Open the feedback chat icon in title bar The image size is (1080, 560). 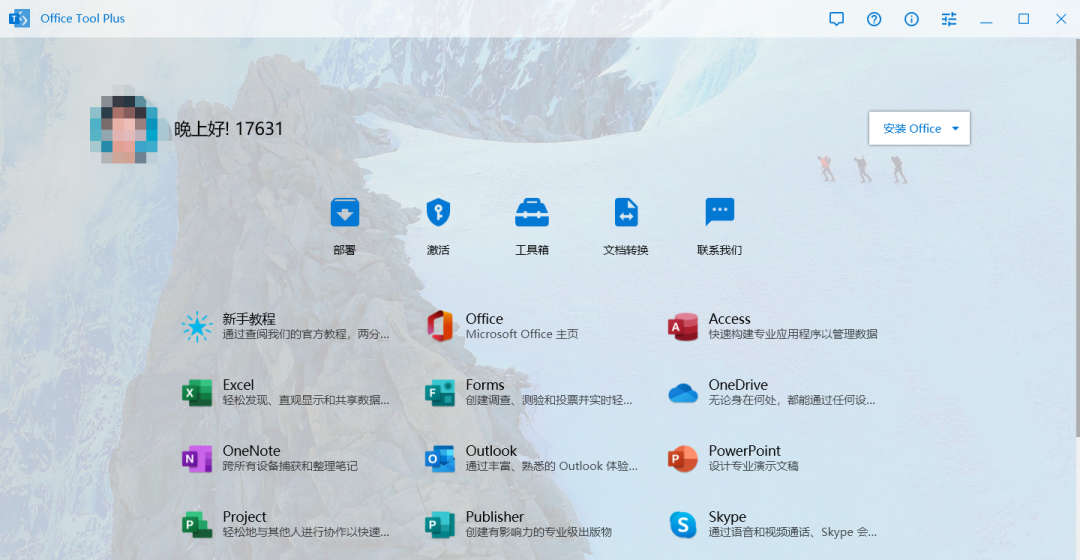click(836, 19)
